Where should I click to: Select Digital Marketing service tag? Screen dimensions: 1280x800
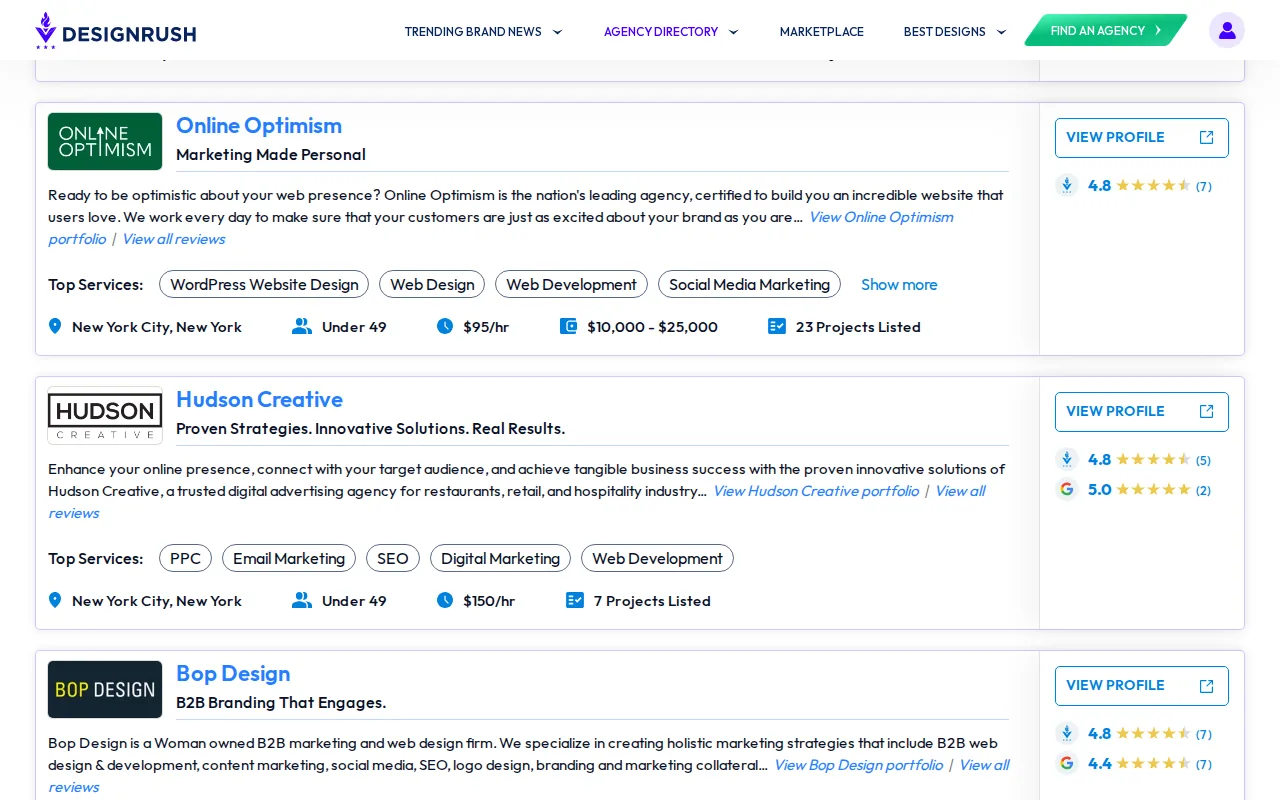click(x=500, y=558)
